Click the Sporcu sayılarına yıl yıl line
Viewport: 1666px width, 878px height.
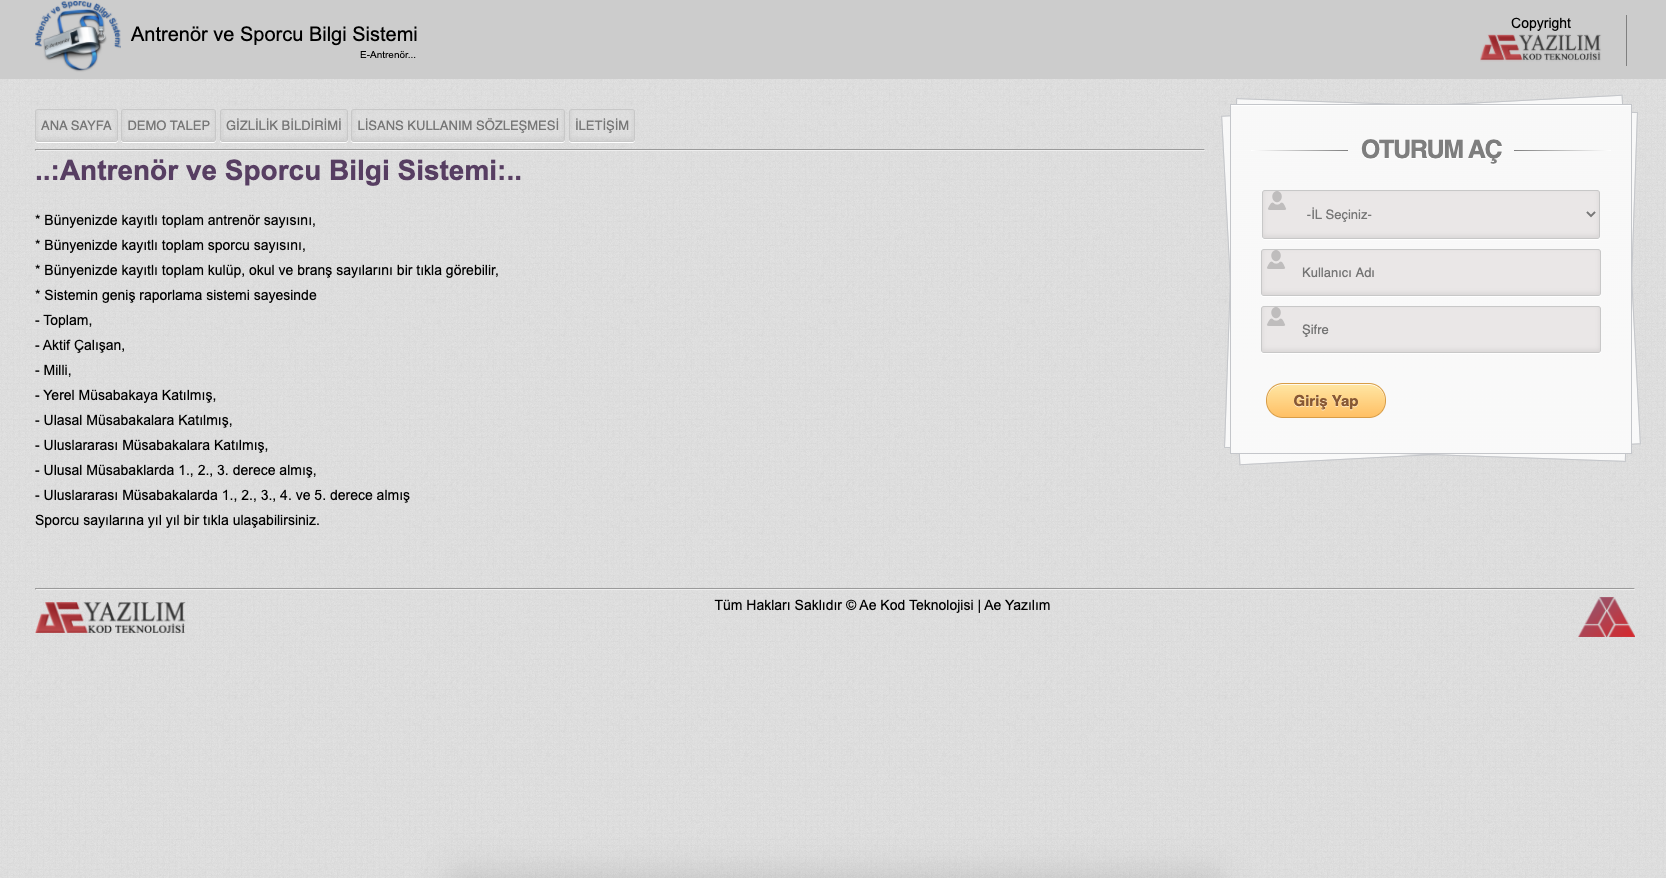[x=177, y=520]
